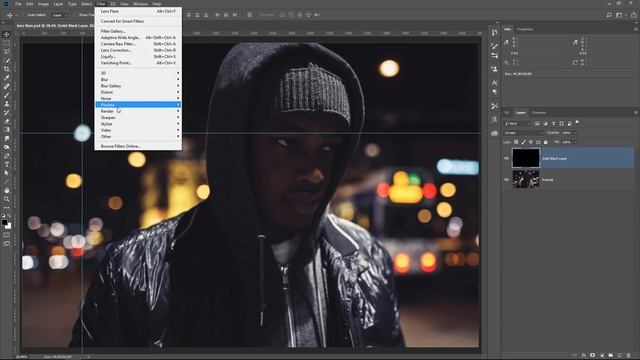
Task: Select the Hand tool
Action: (7, 190)
